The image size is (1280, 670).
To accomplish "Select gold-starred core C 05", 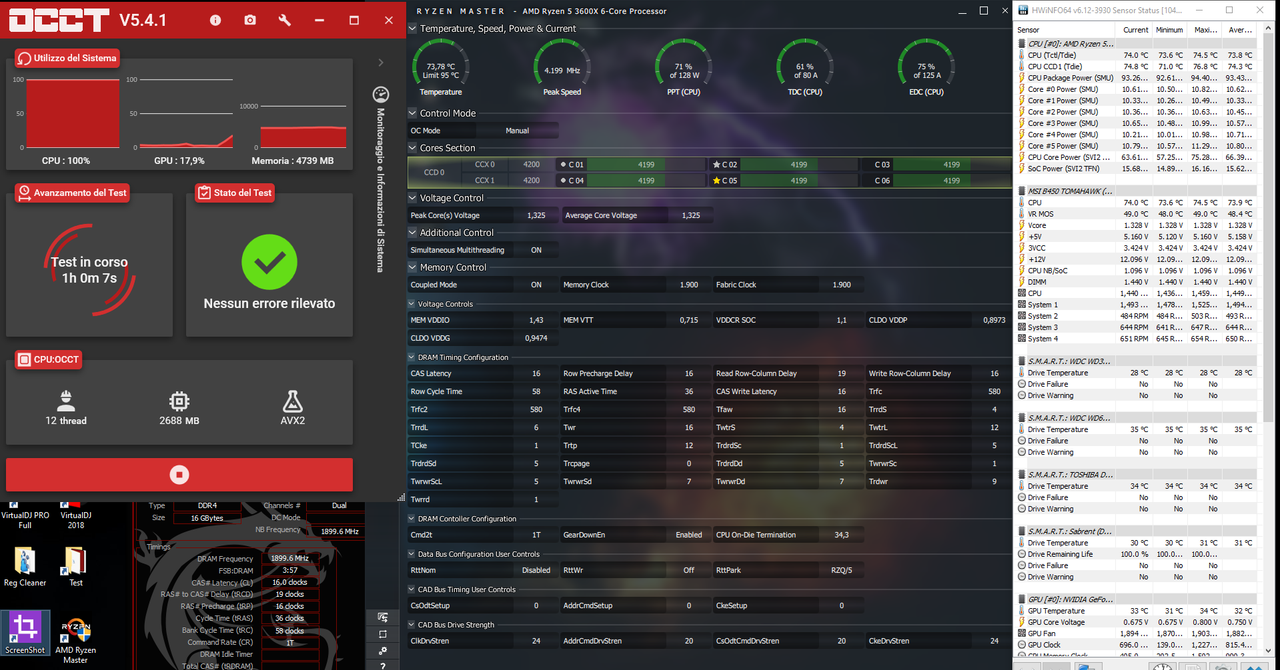I will [784, 180].
